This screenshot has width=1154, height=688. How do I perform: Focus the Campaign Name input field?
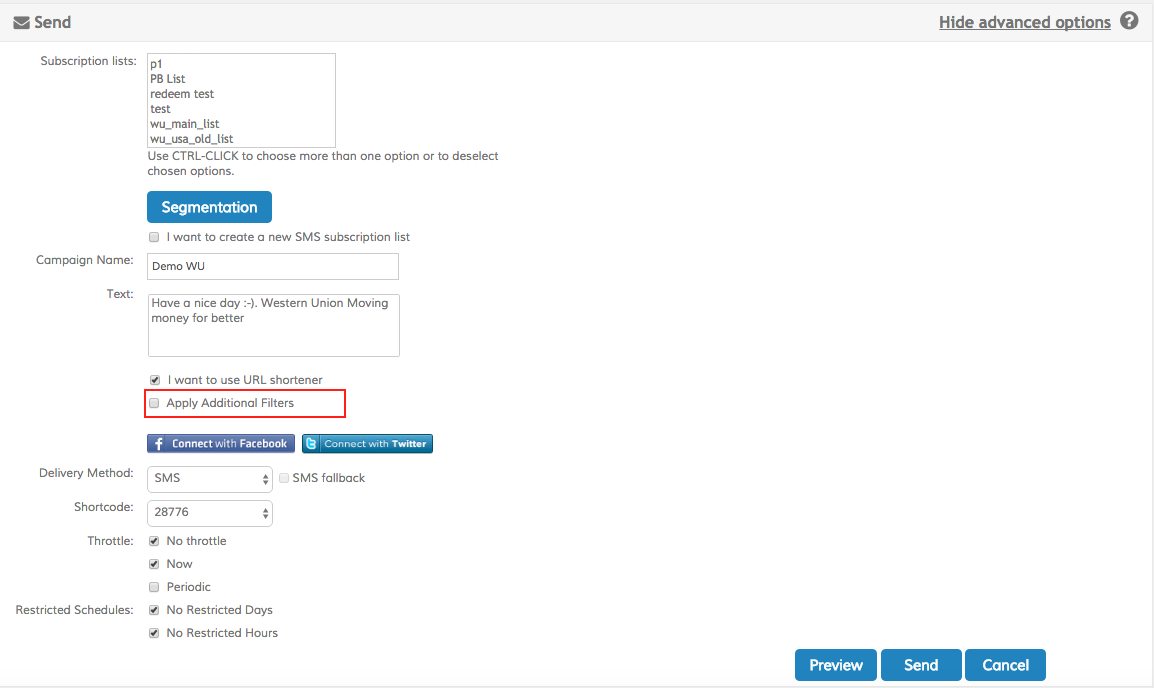(272, 266)
